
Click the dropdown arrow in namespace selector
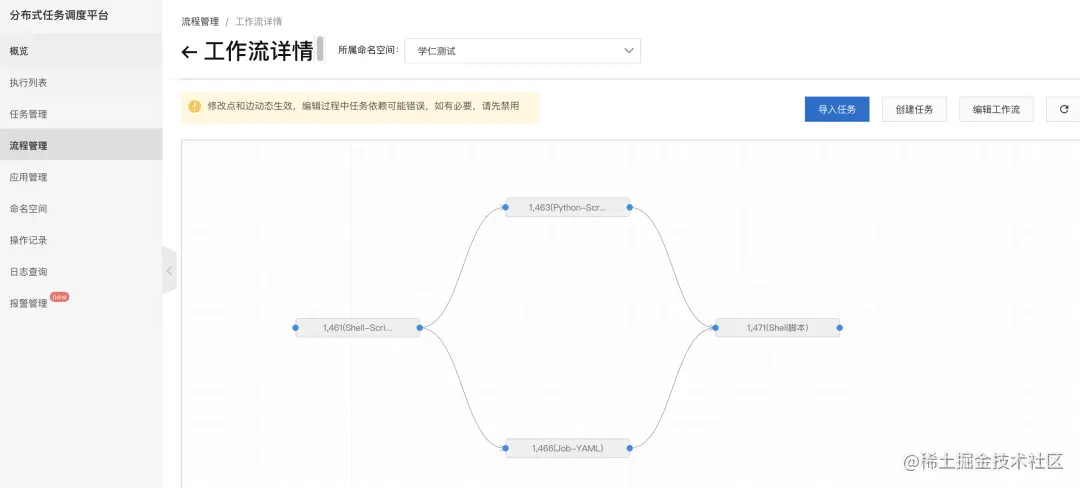628,51
